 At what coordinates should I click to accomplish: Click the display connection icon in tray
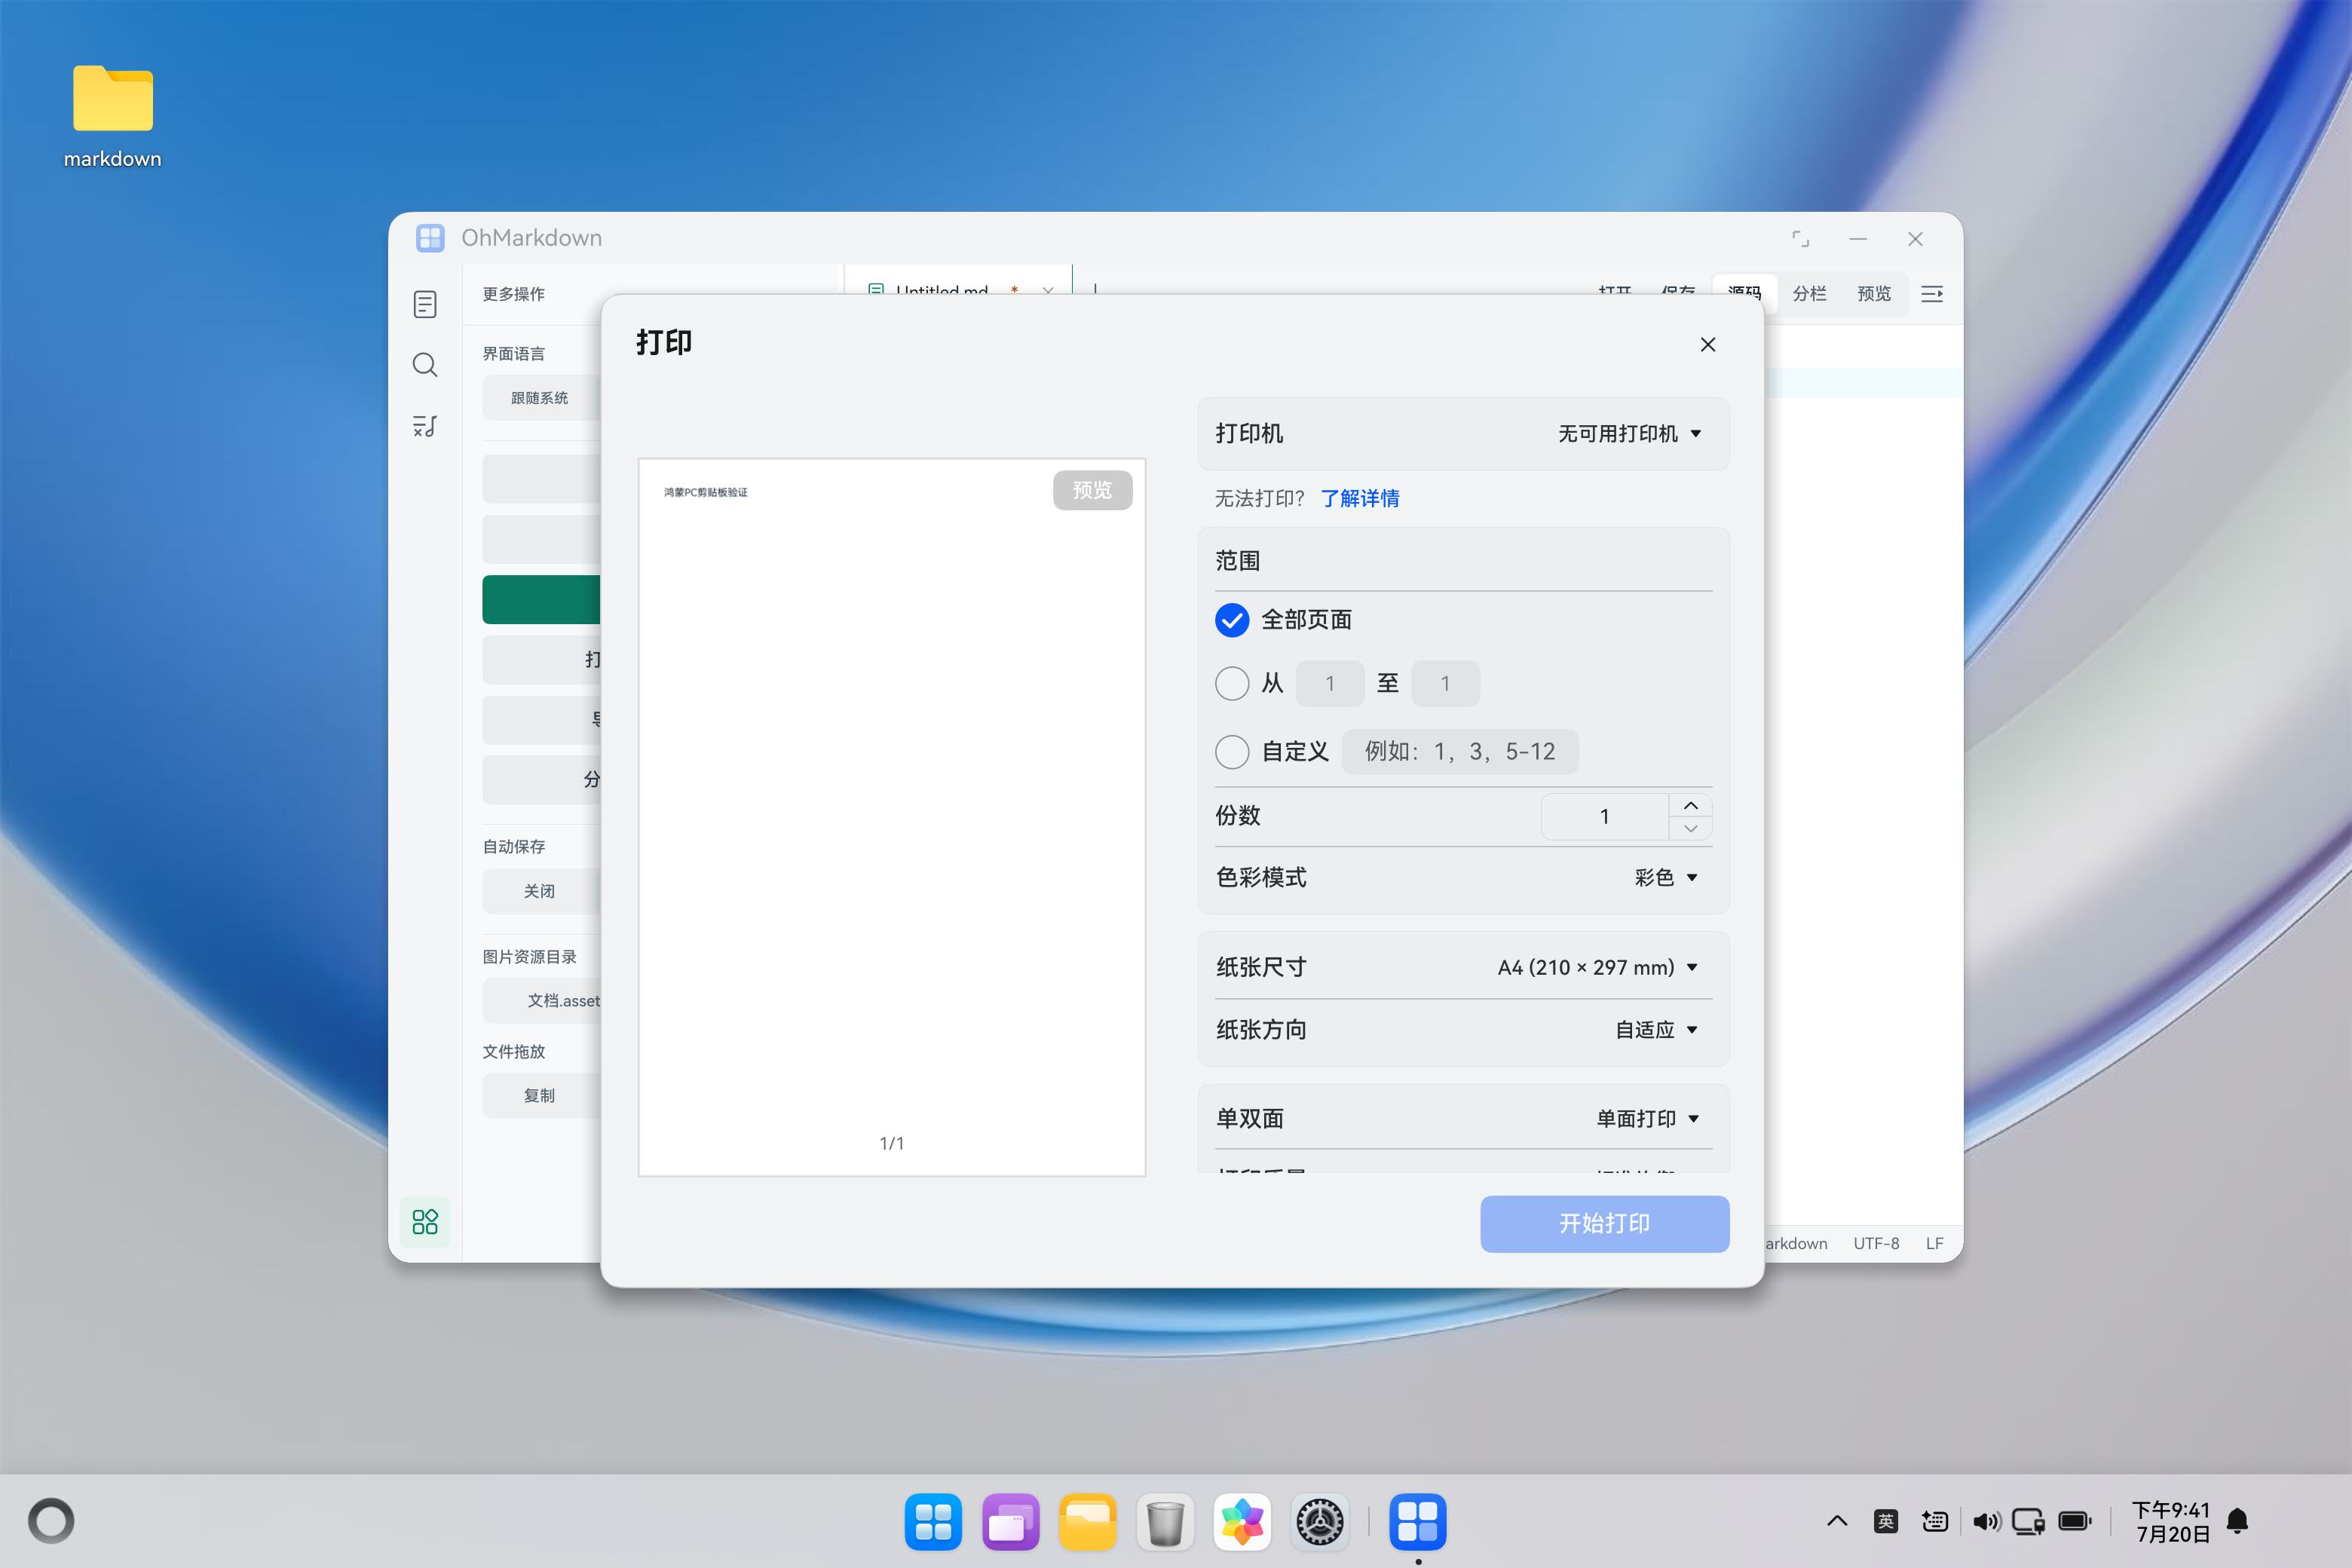pyautogui.click(x=2028, y=1521)
